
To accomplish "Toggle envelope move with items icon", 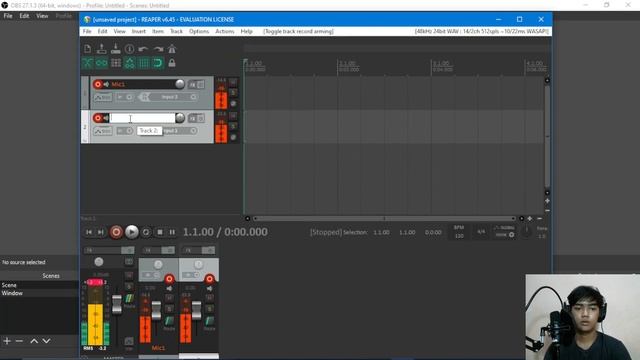I will pos(129,63).
